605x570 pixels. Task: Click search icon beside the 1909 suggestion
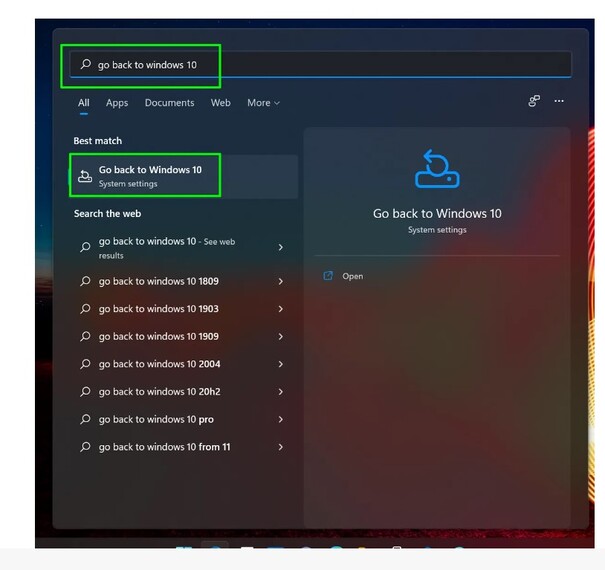pos(85,336)
